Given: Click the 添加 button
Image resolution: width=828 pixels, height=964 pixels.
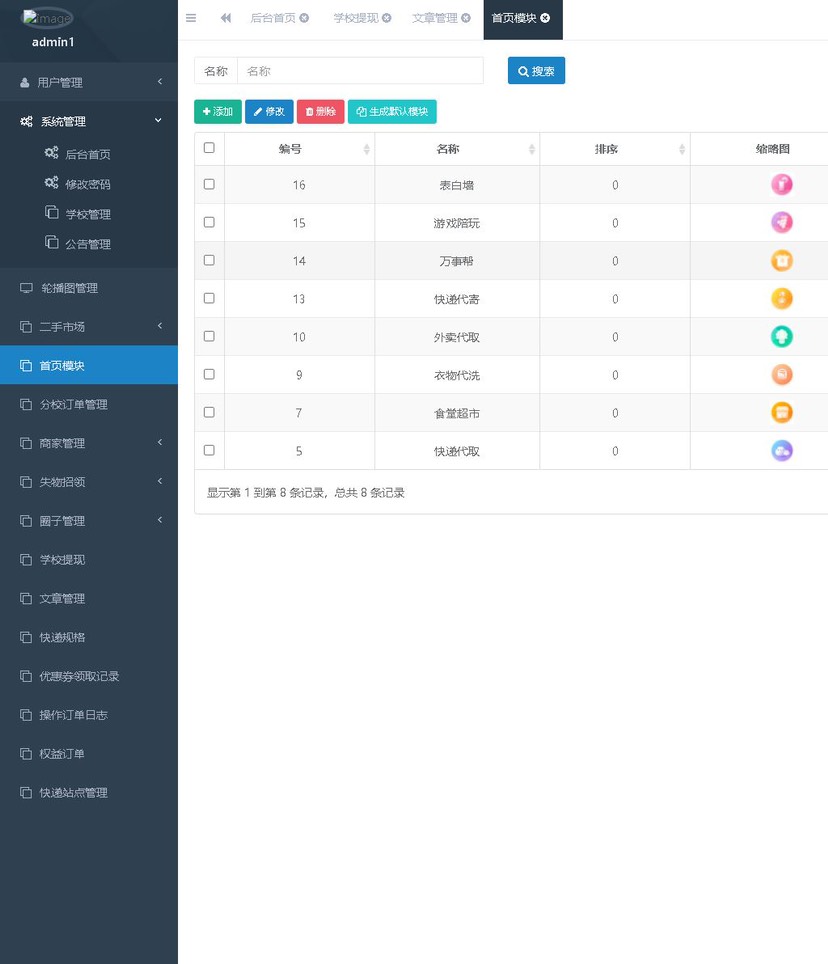Looking at the screenshot, I should pyautogui.click(x=217, y=111).
